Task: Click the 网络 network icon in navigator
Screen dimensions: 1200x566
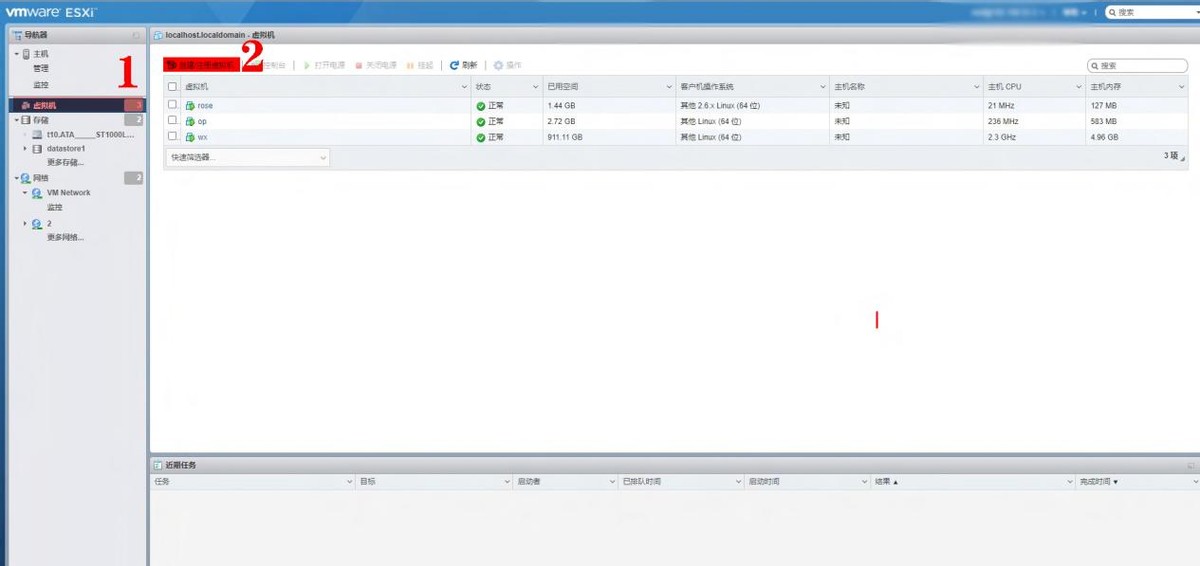Action: coord(26,178)
